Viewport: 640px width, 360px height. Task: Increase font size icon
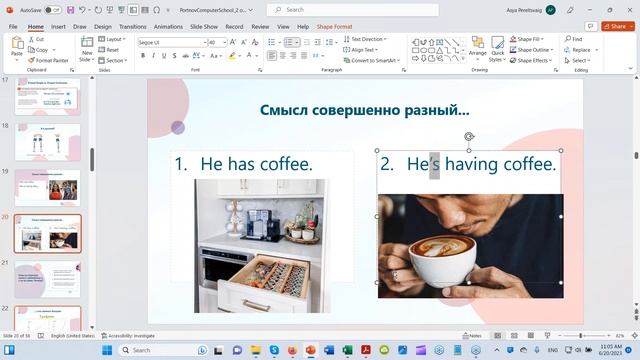point(233,42)
